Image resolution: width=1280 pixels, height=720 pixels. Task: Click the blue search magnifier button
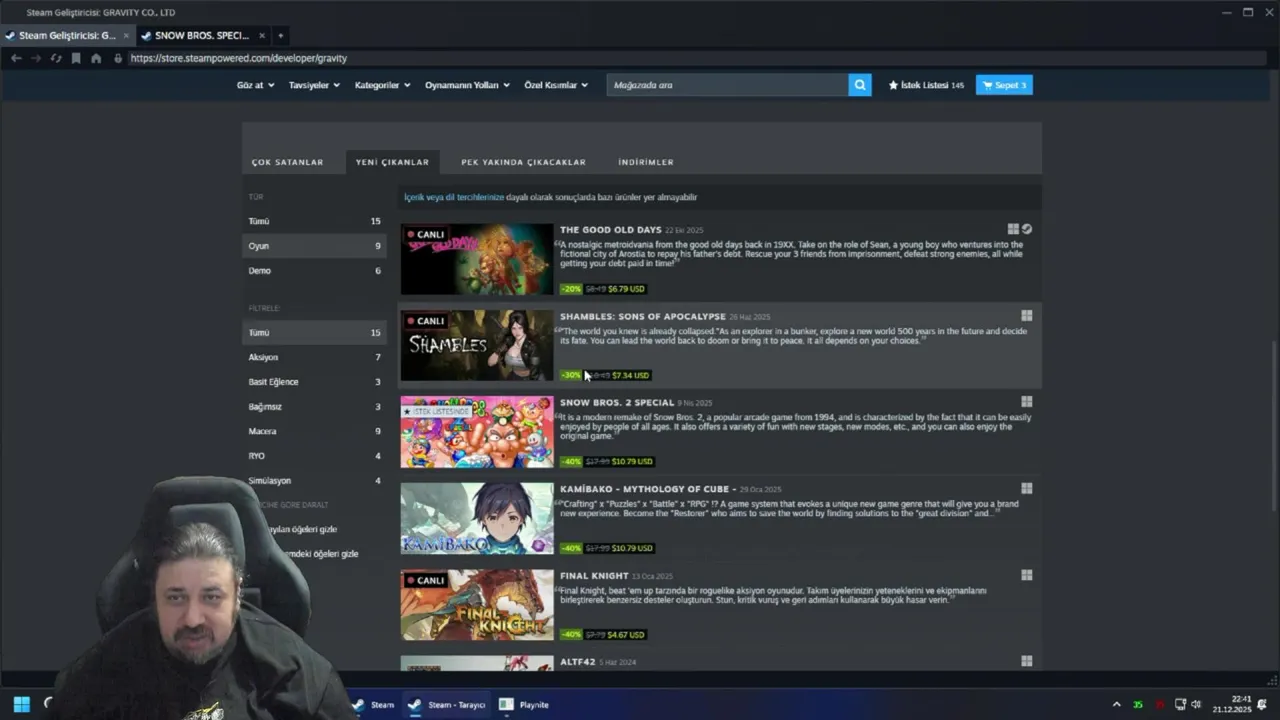click(x=860, y=85)
